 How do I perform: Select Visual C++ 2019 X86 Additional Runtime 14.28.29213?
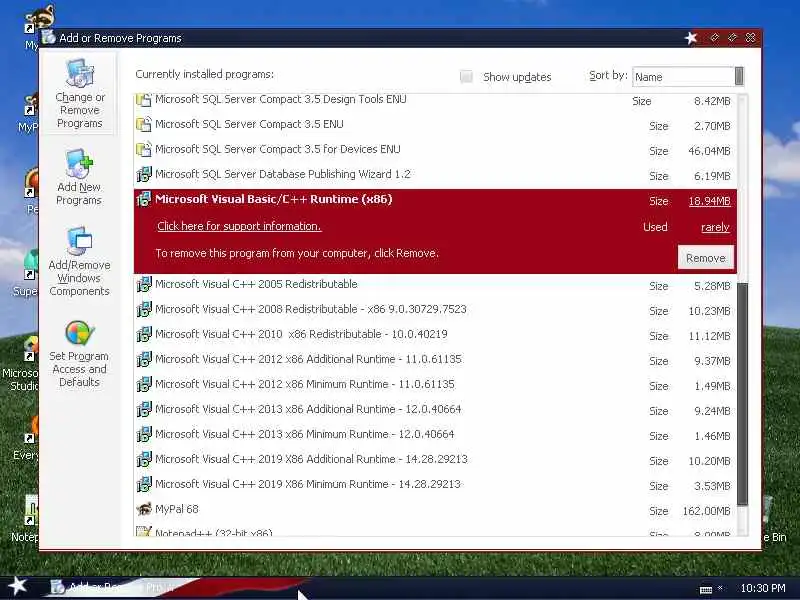tap(311, 459)
